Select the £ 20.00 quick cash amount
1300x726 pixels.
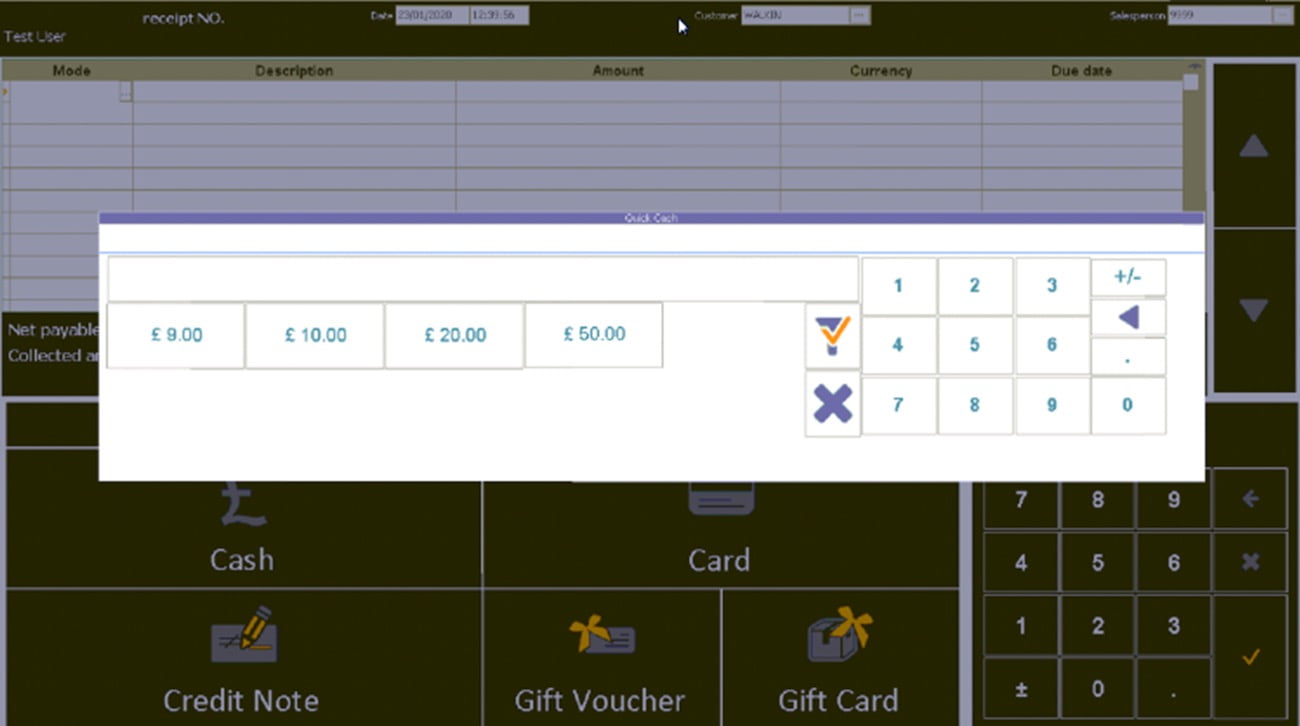coord(455,335)
